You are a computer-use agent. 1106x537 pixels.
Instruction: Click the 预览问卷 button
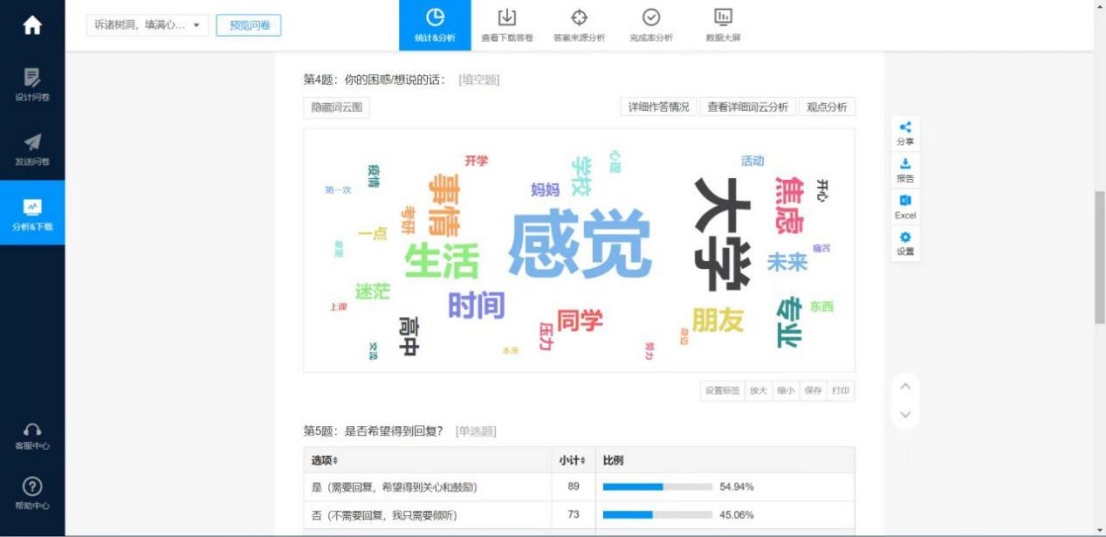click(x=248, y=25)
